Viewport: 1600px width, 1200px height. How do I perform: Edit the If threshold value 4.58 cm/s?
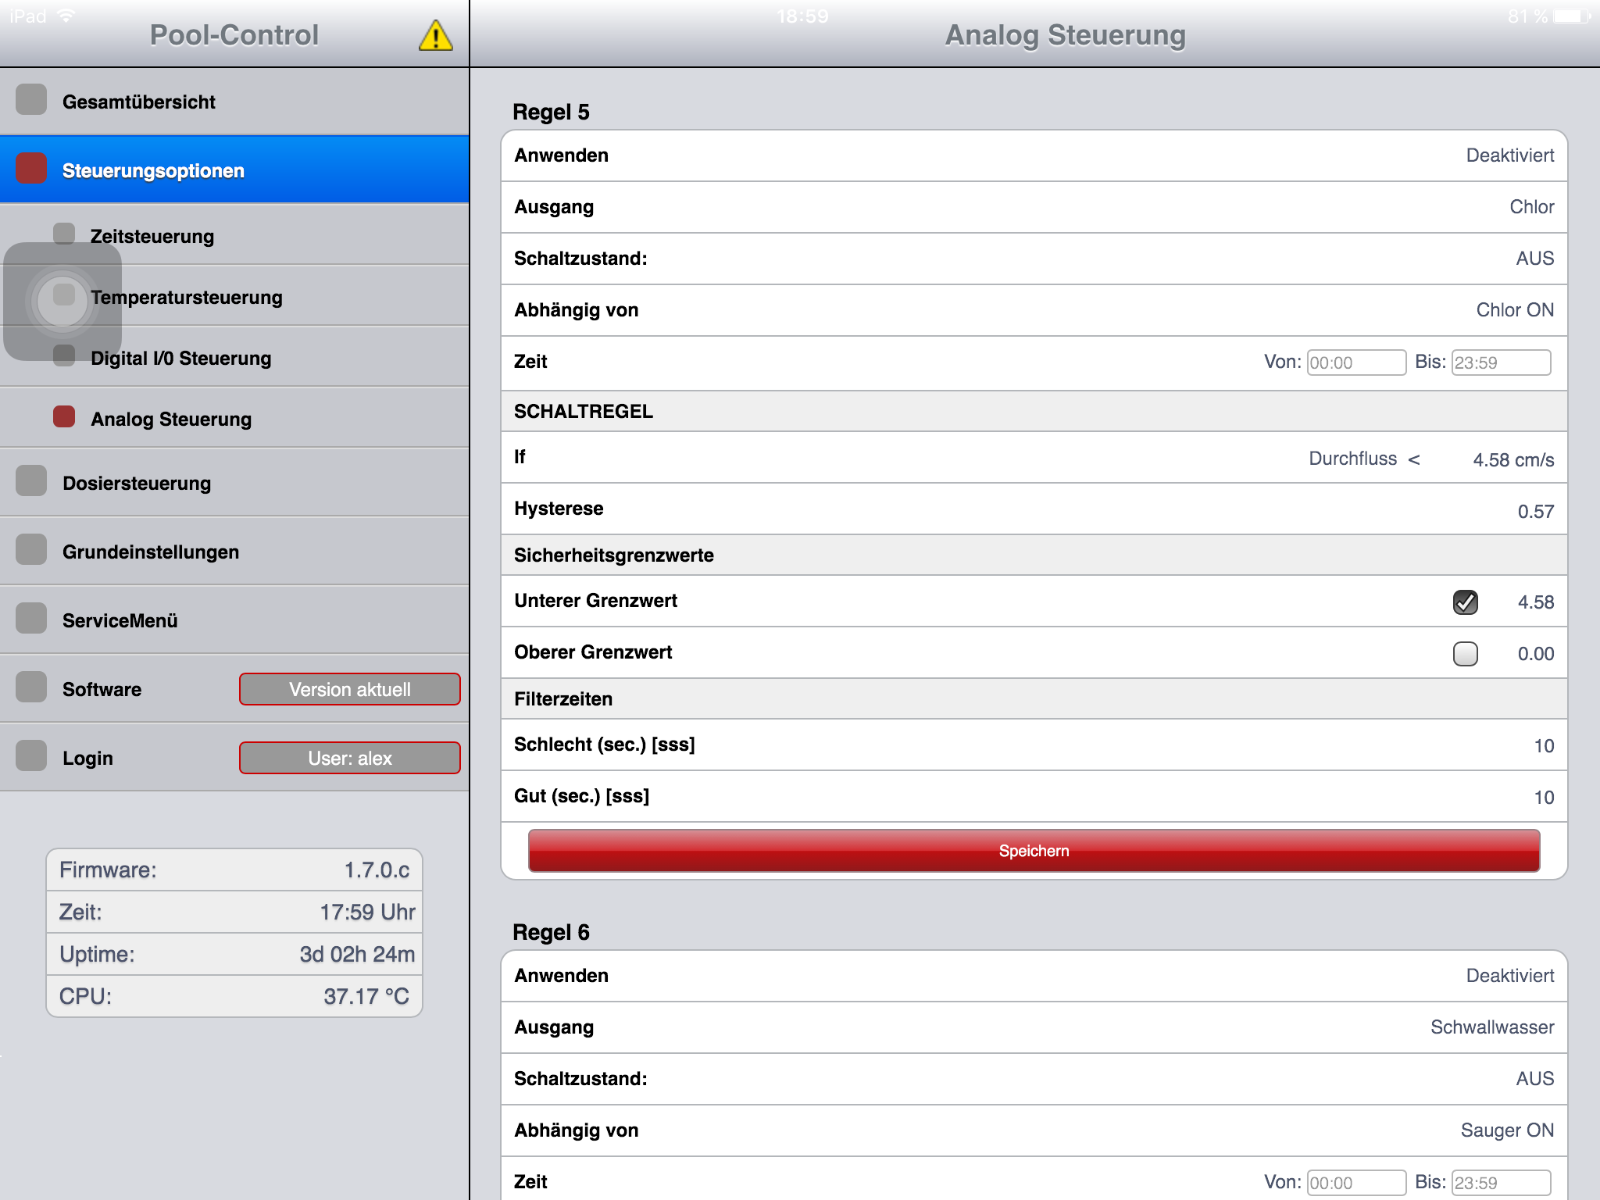click(1512, 460)
